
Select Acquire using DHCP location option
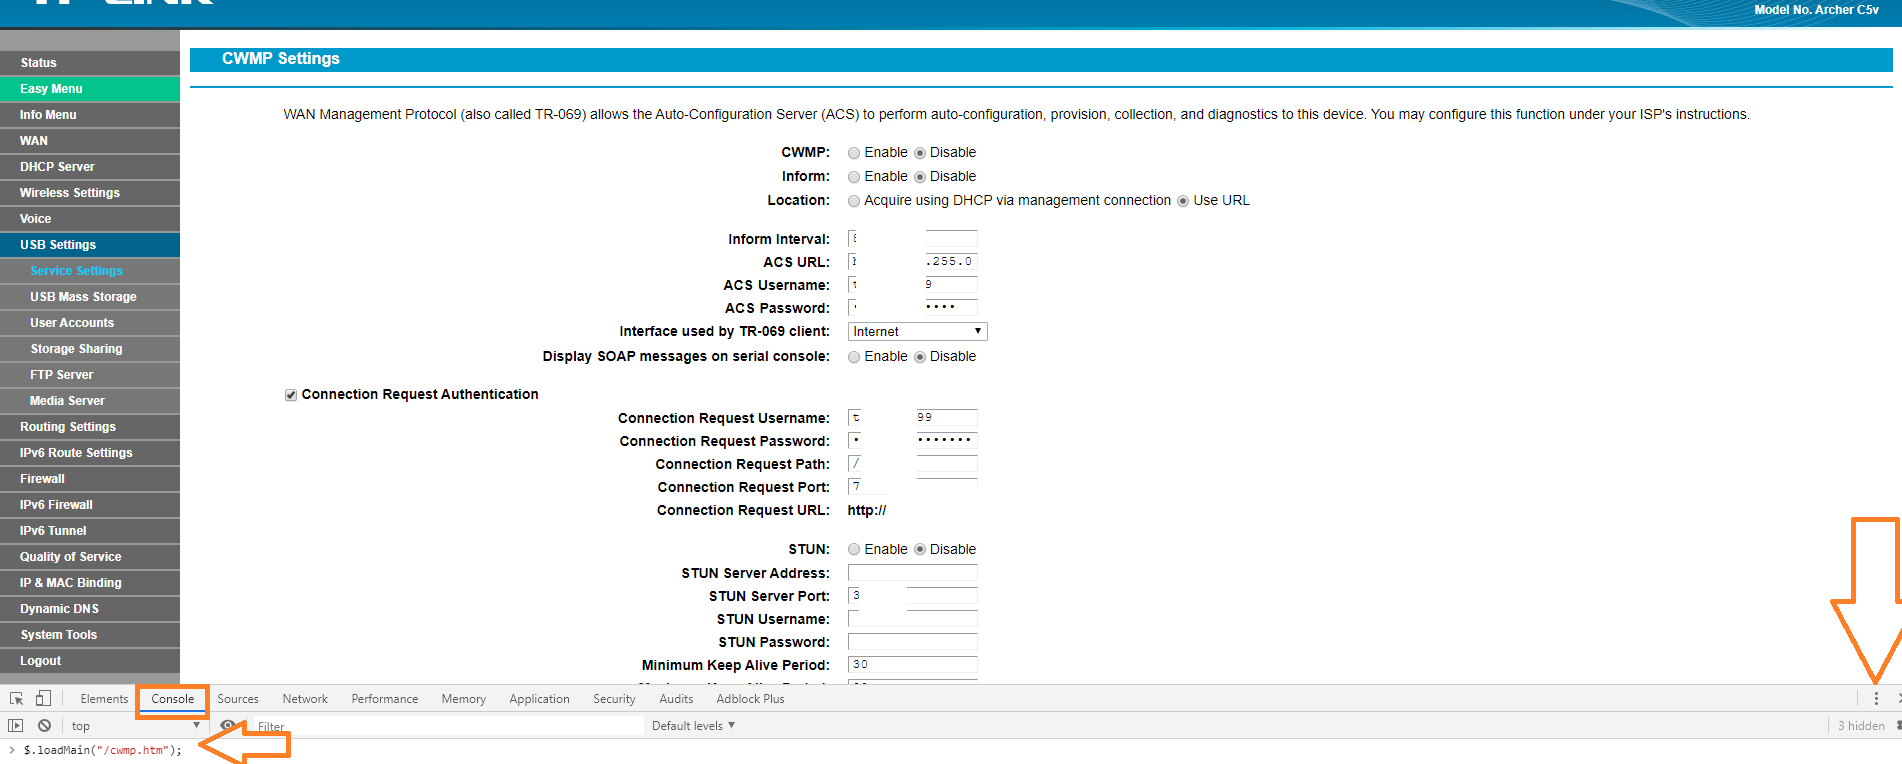pyautogui.click(x=854, y=201)
